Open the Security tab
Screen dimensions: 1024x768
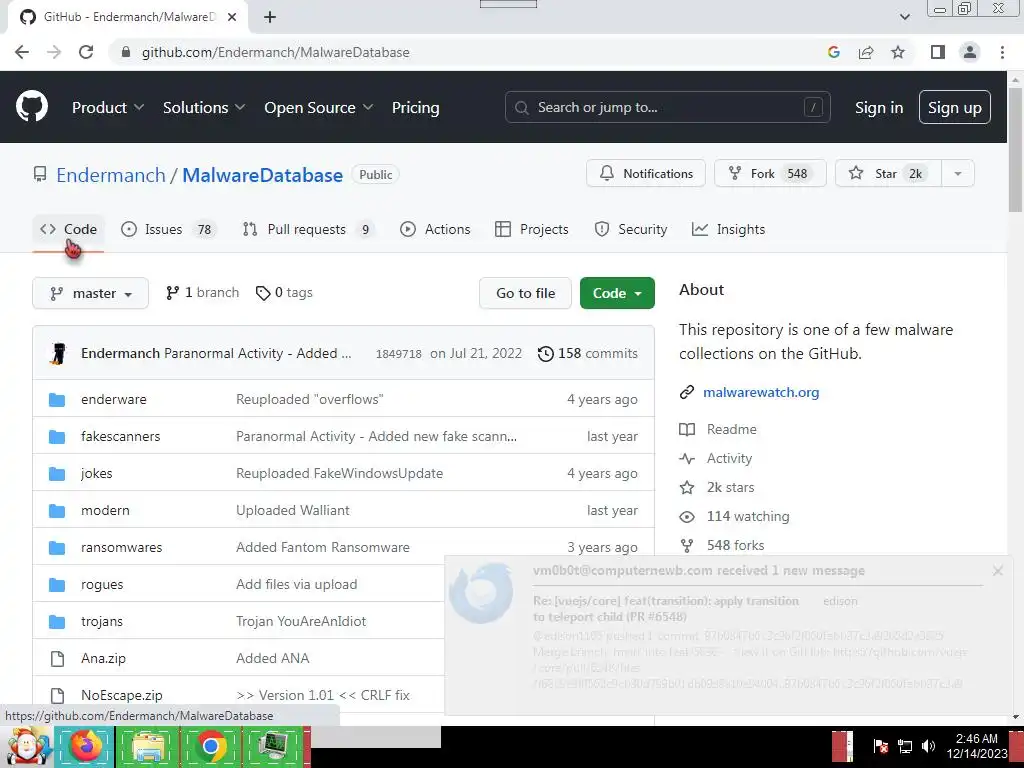[x=631, y=229]
